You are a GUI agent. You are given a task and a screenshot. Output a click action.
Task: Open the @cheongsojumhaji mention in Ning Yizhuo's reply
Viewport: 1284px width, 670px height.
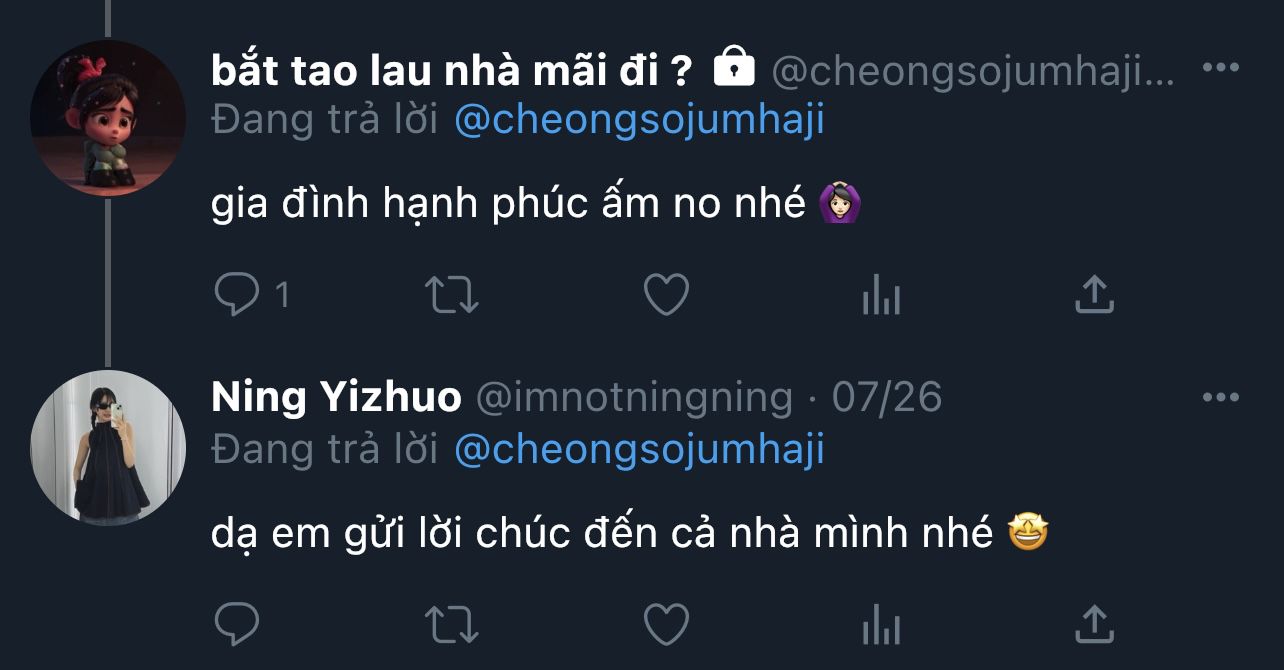pyautogui.click(x=640, y=450)
